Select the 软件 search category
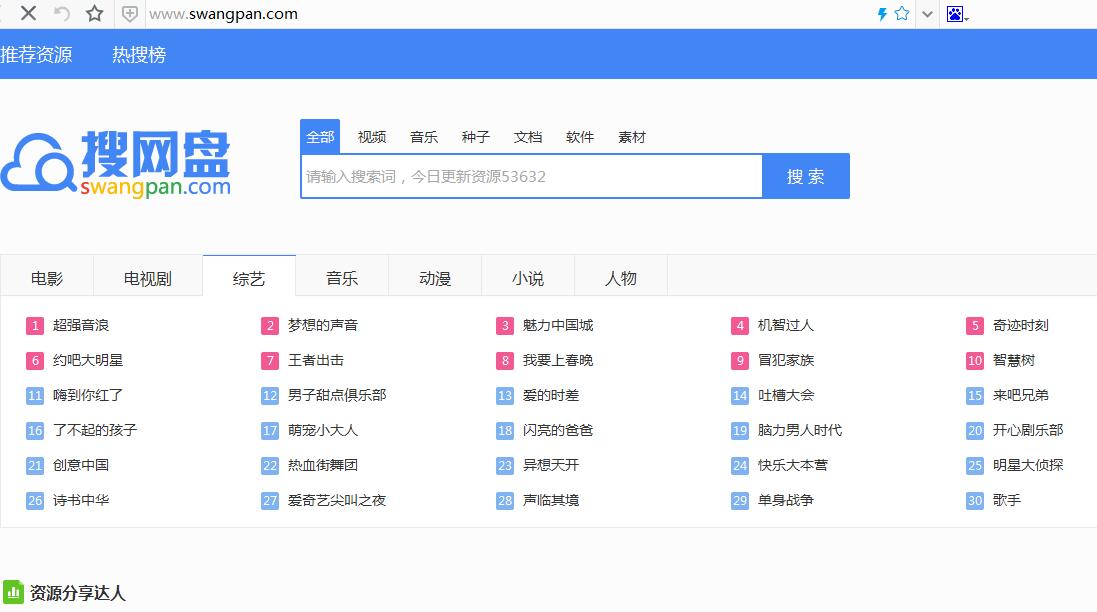Image resolution: width=1097 pixels, height=612 pixels. (580, 137)
